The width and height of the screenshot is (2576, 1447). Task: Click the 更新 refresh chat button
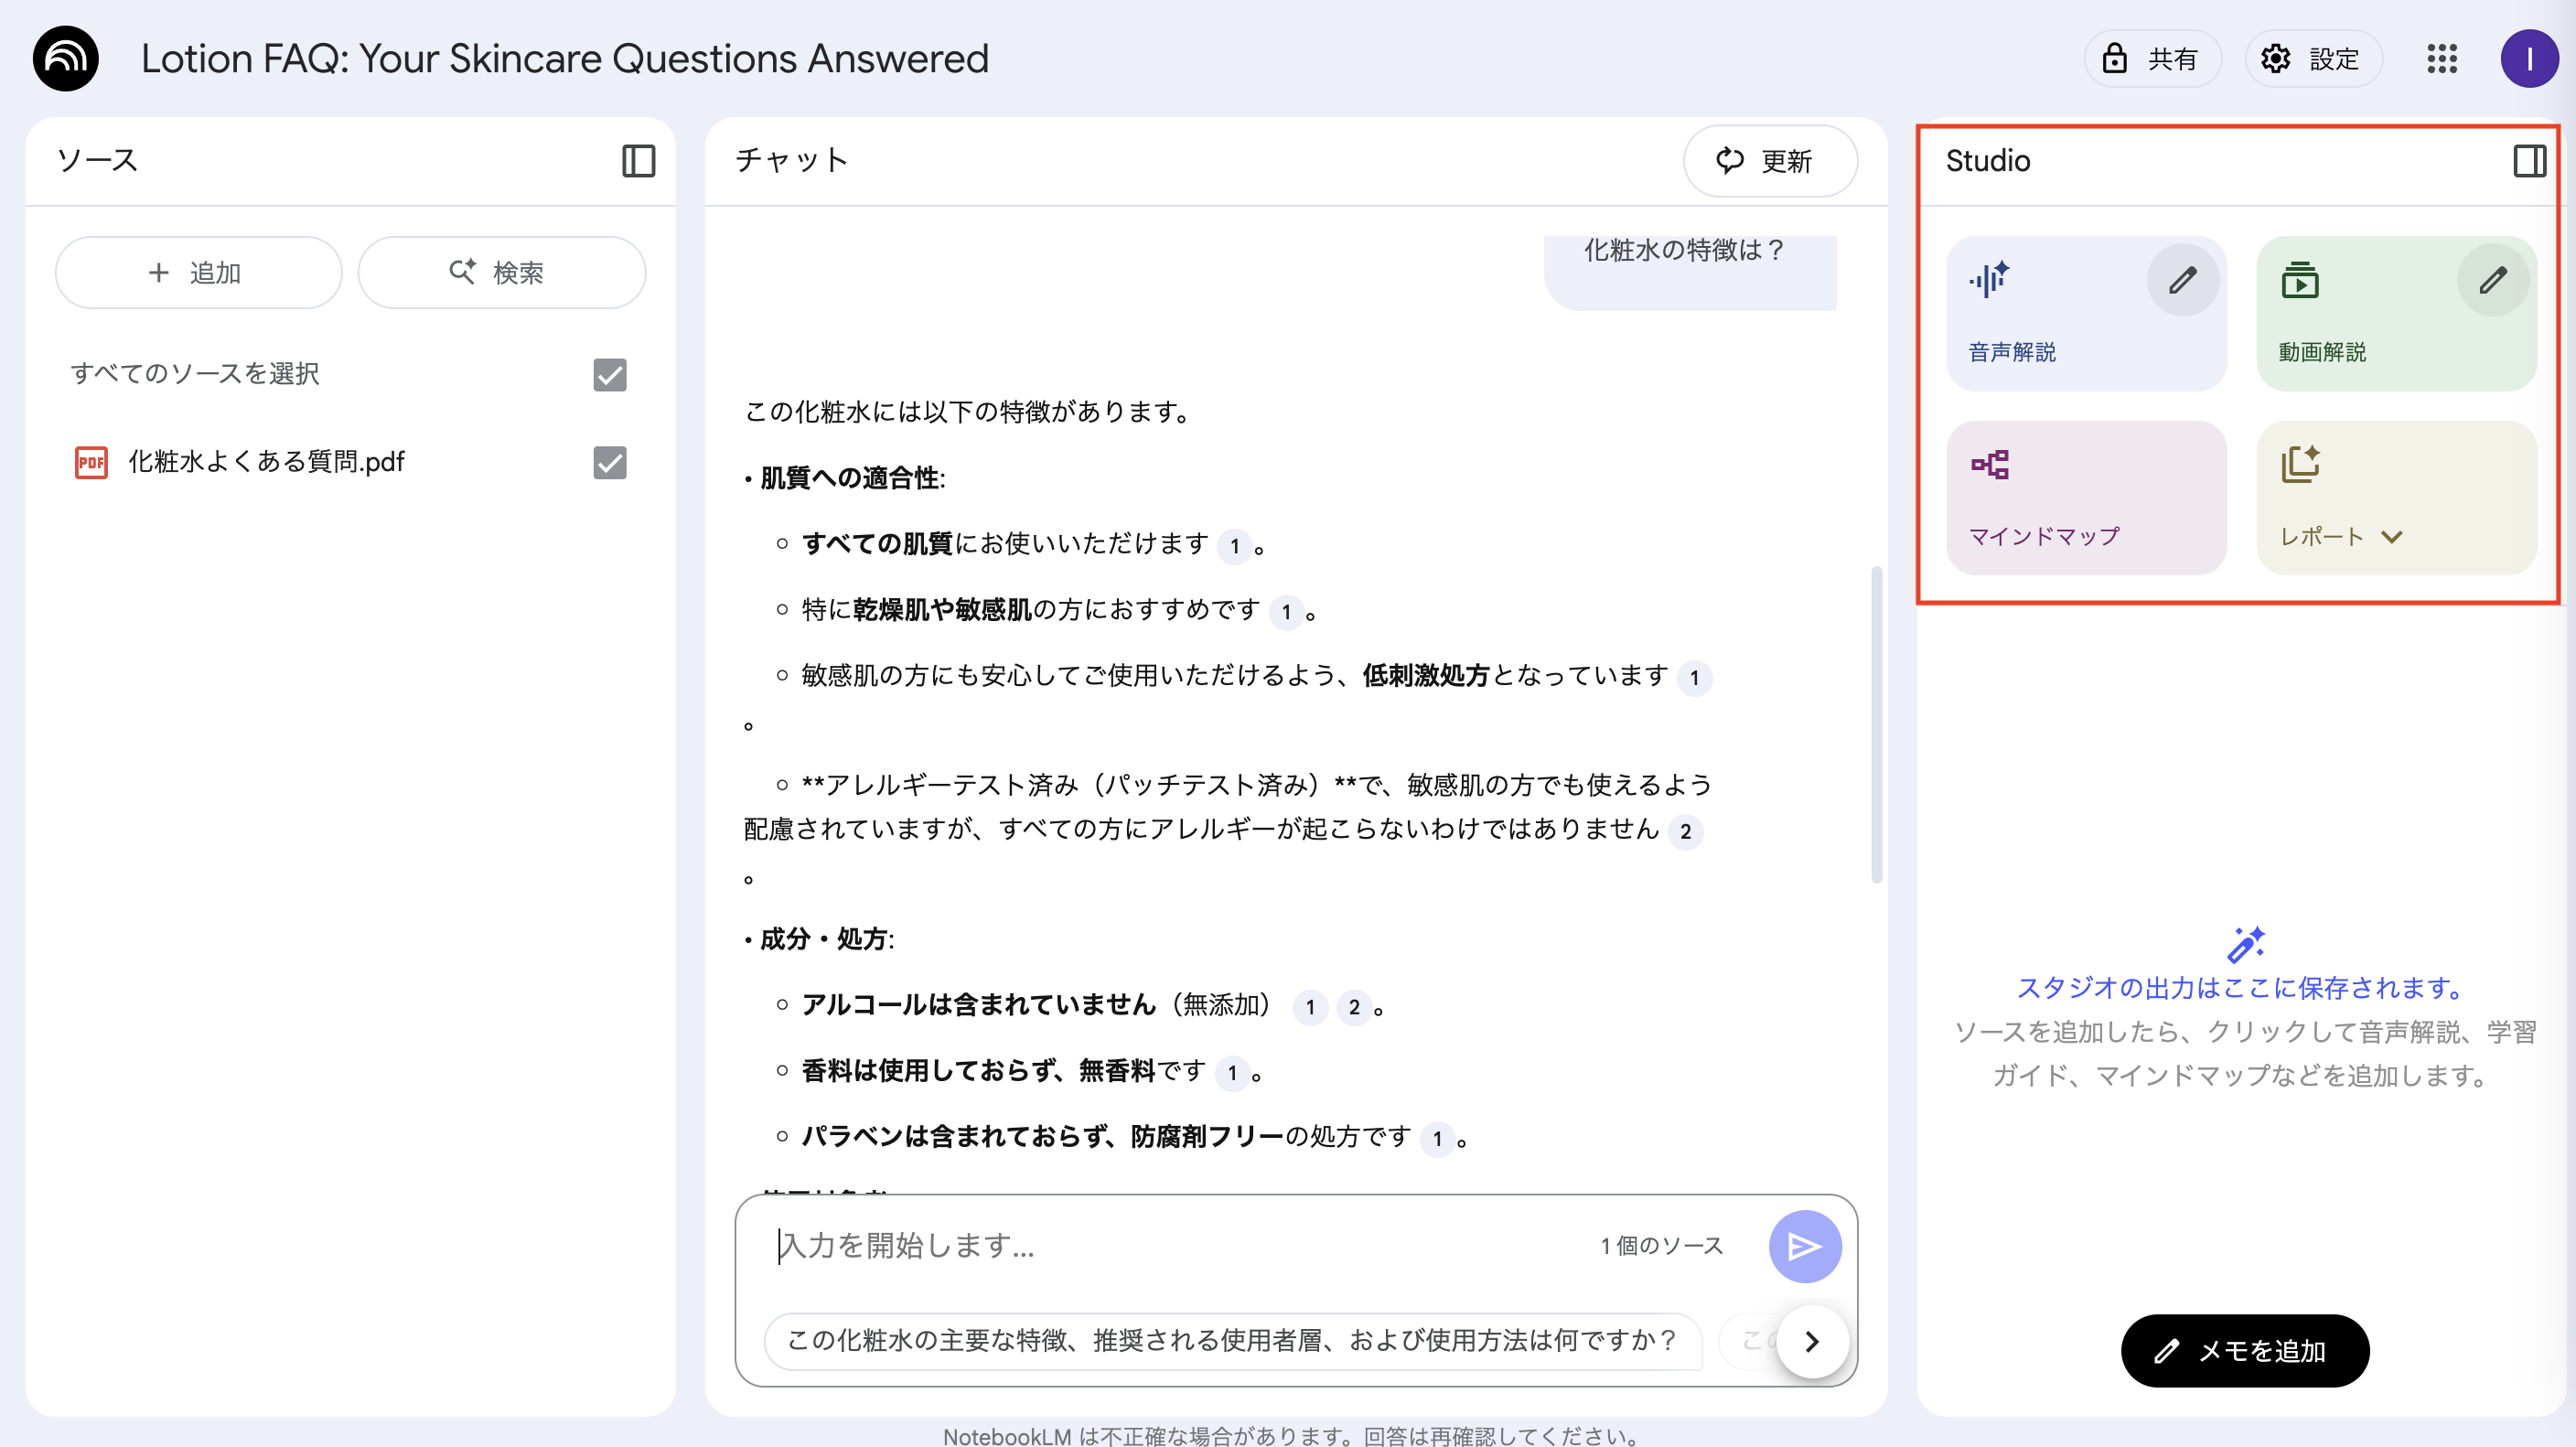(1769, 161)
